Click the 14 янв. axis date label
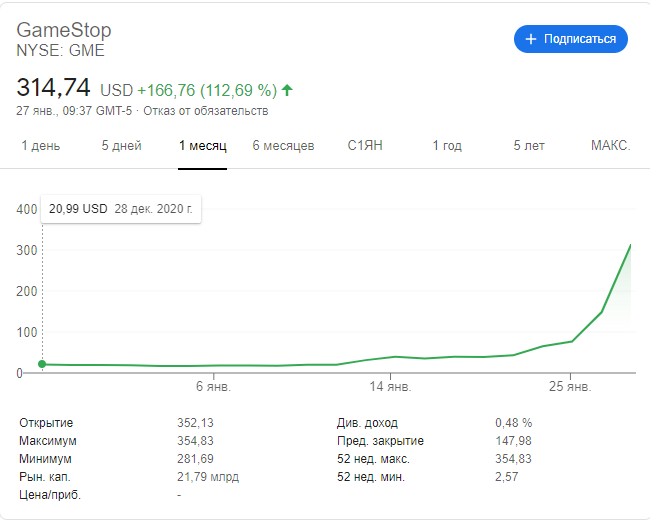 tap(390, 386)
